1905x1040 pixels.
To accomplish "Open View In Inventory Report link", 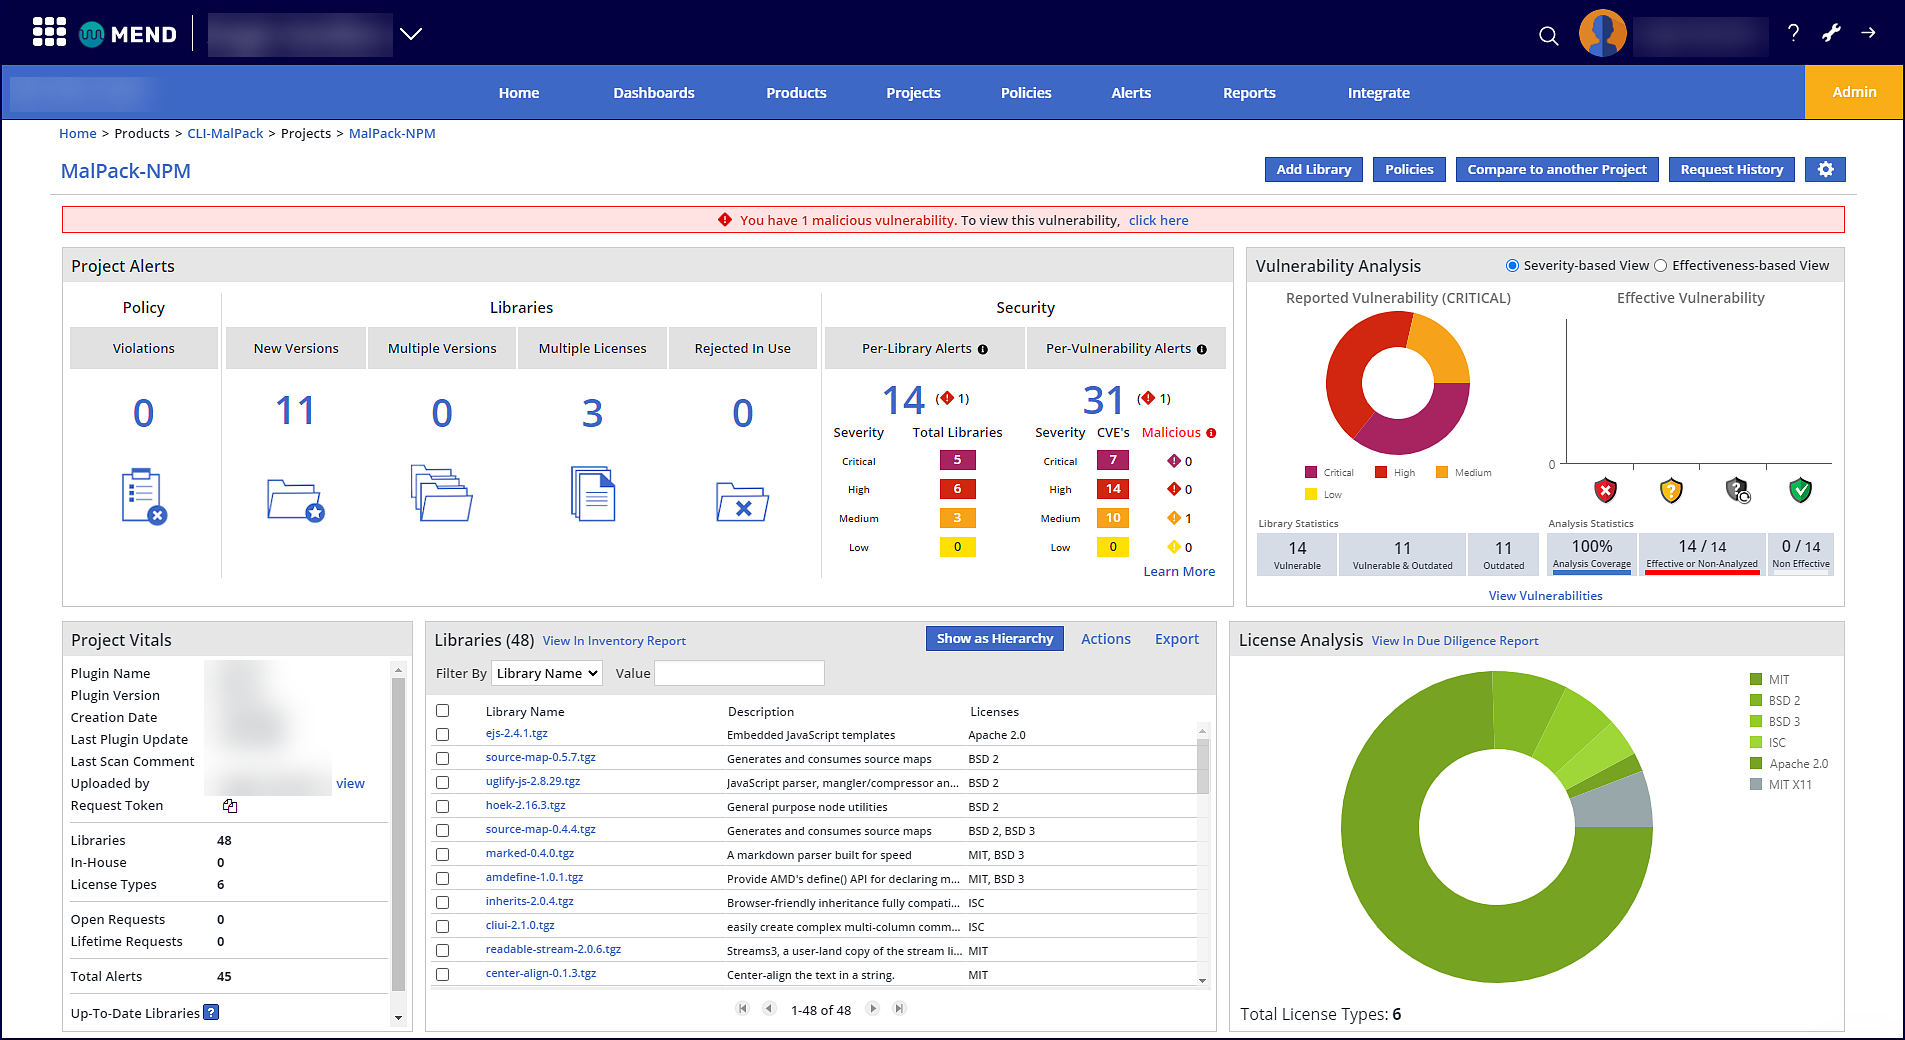I will [614, 641].
